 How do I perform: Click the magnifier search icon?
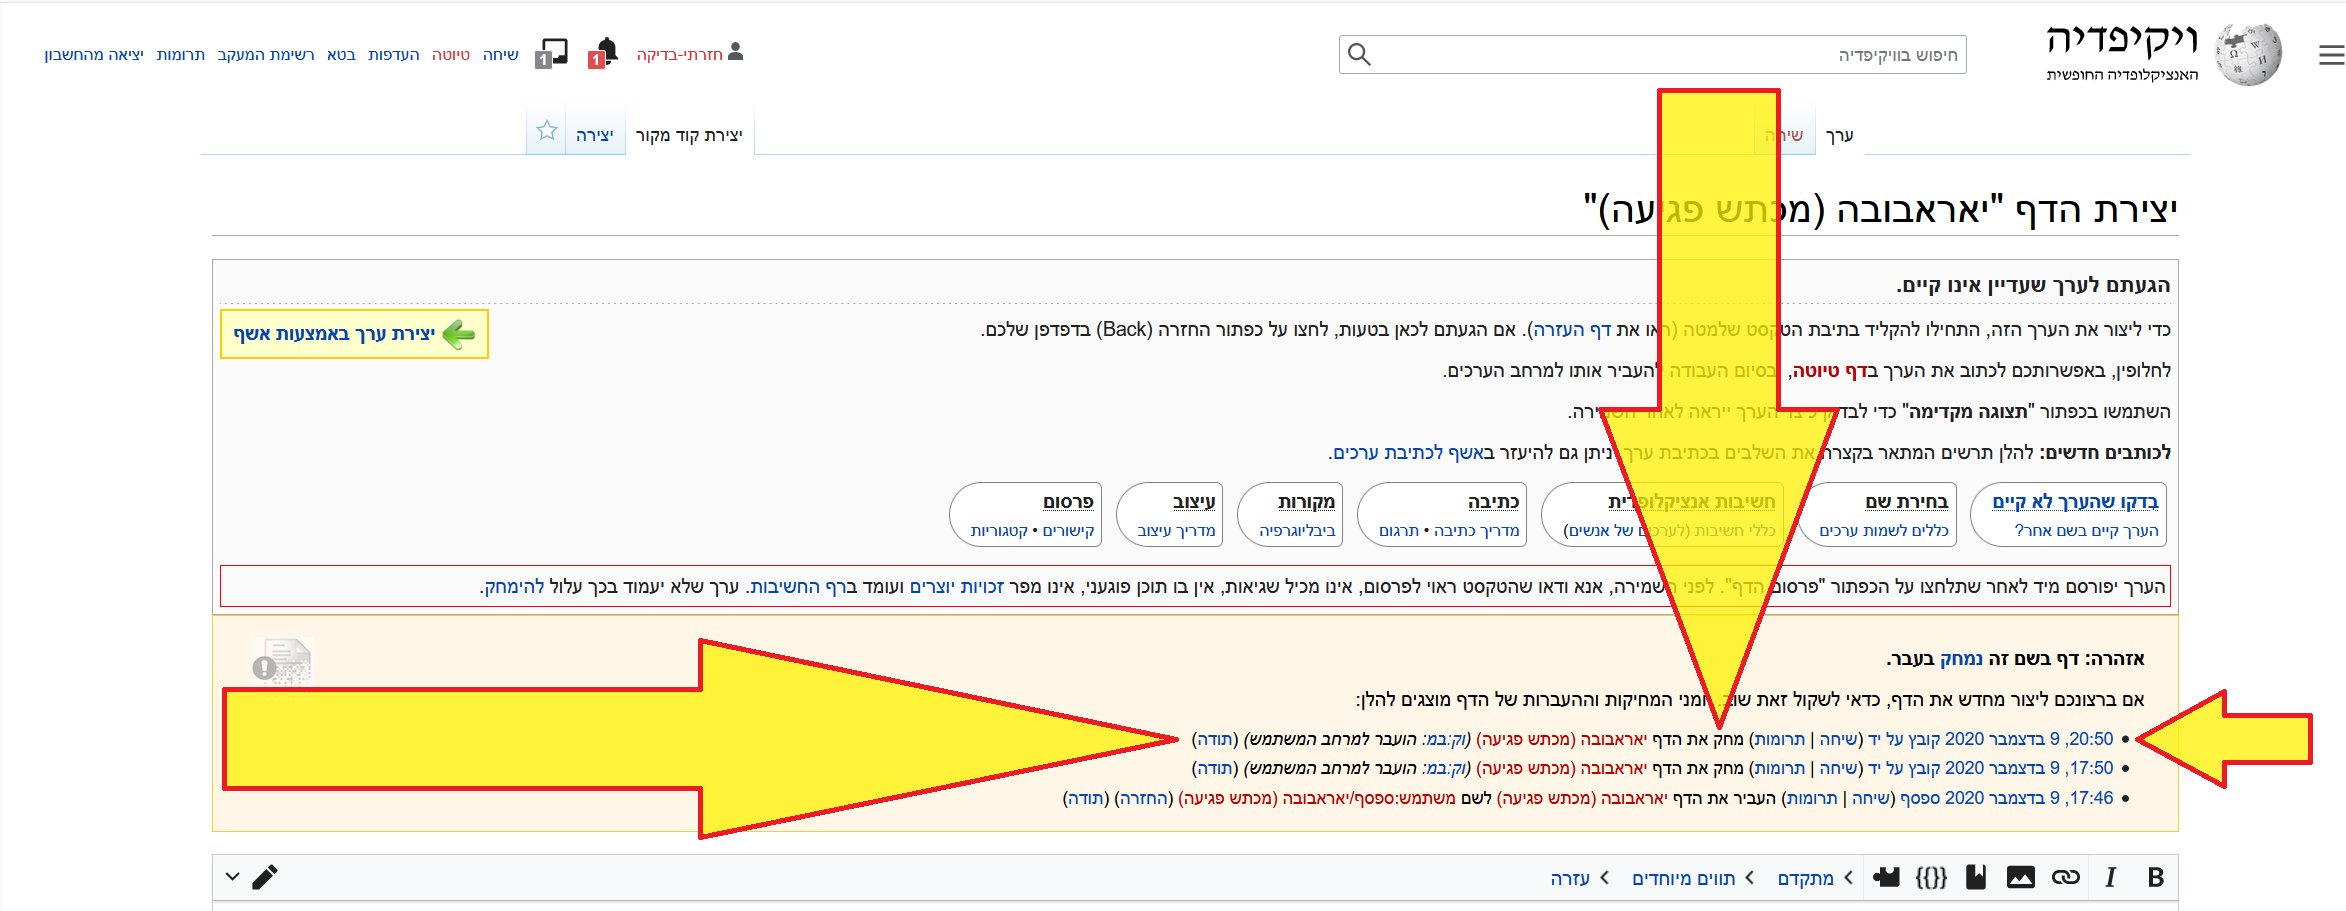1359,54
